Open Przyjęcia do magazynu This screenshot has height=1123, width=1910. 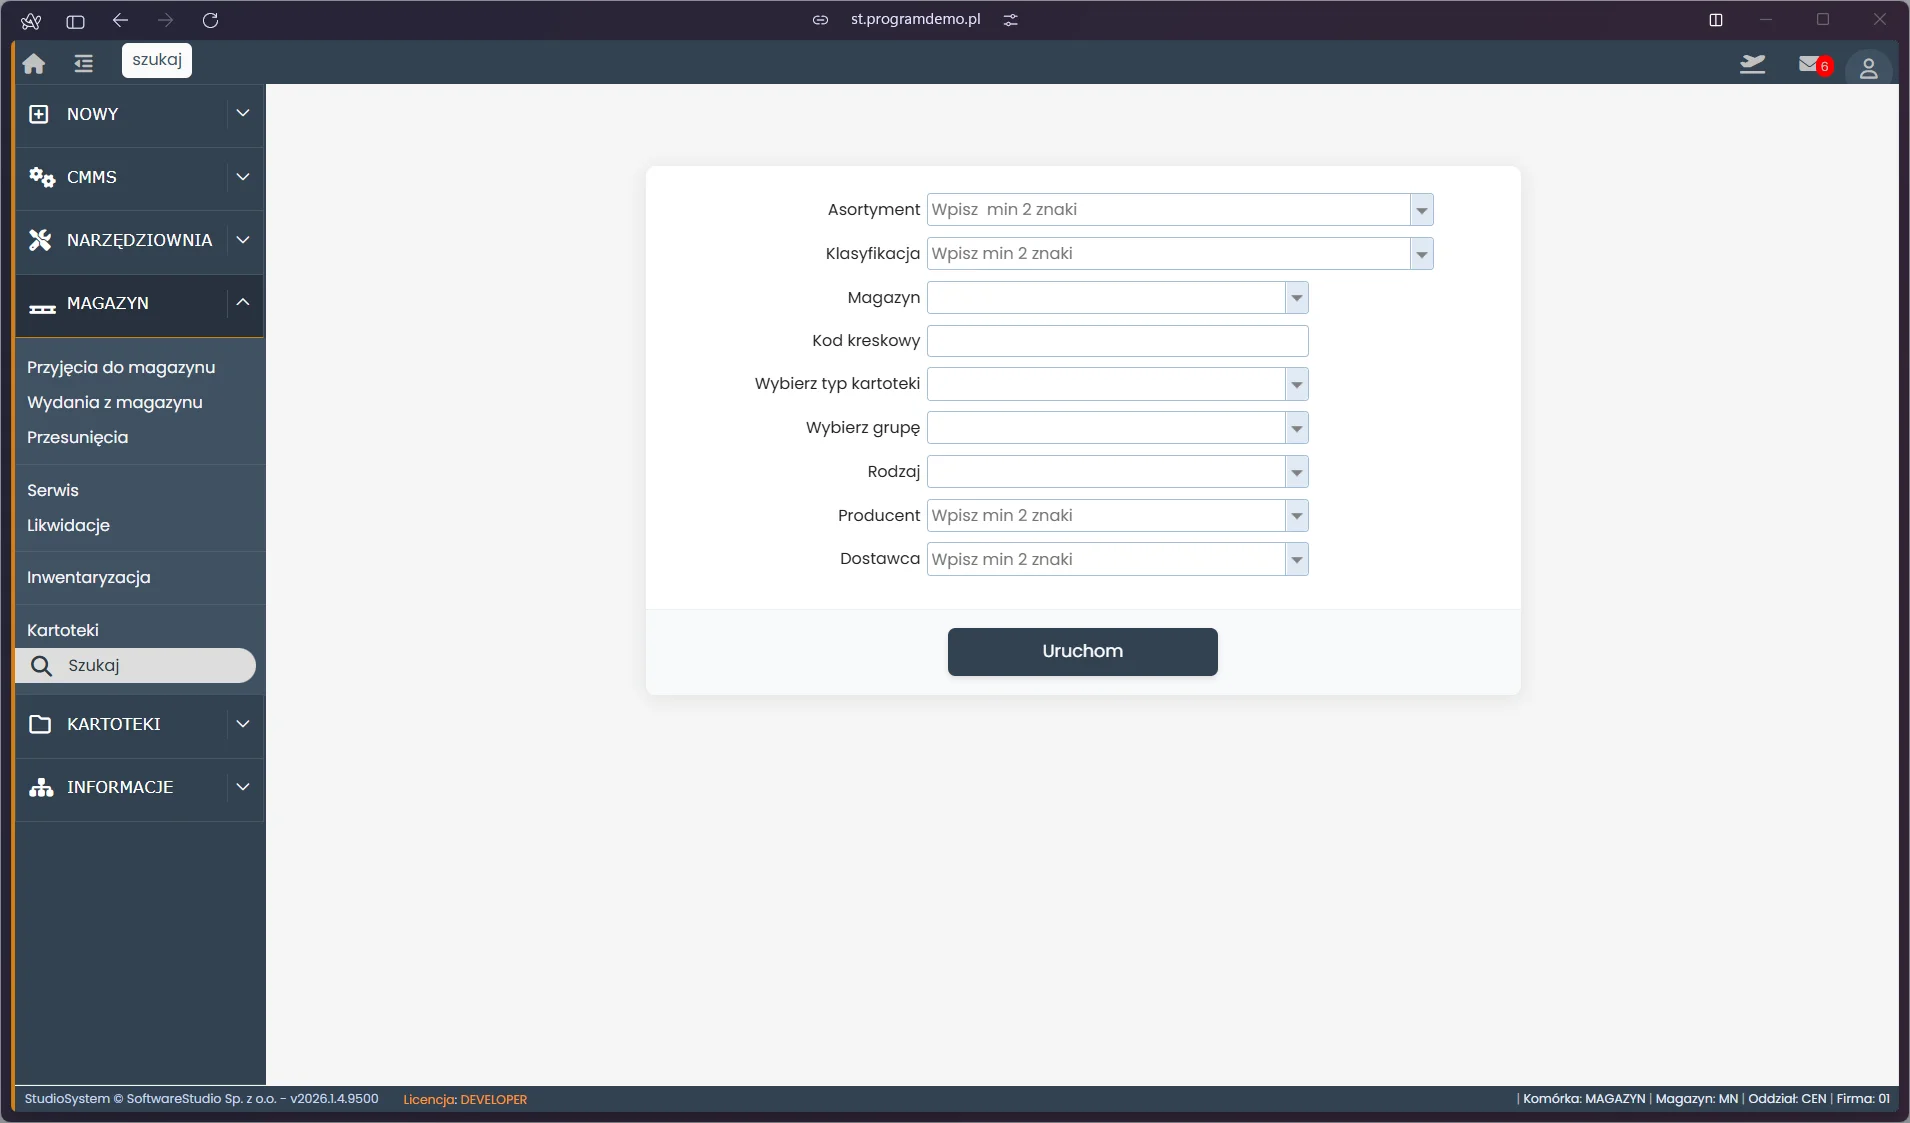click(121, 367)
